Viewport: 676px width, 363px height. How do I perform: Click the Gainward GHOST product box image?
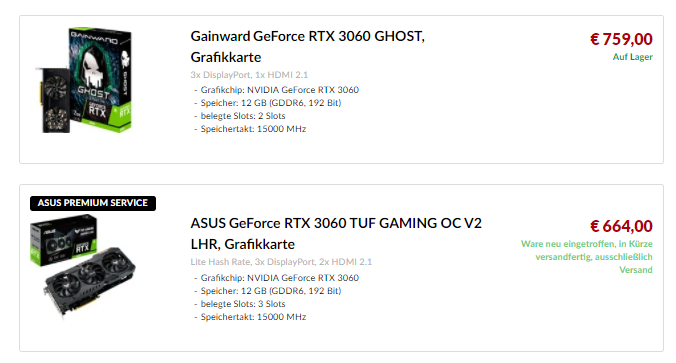84,80
